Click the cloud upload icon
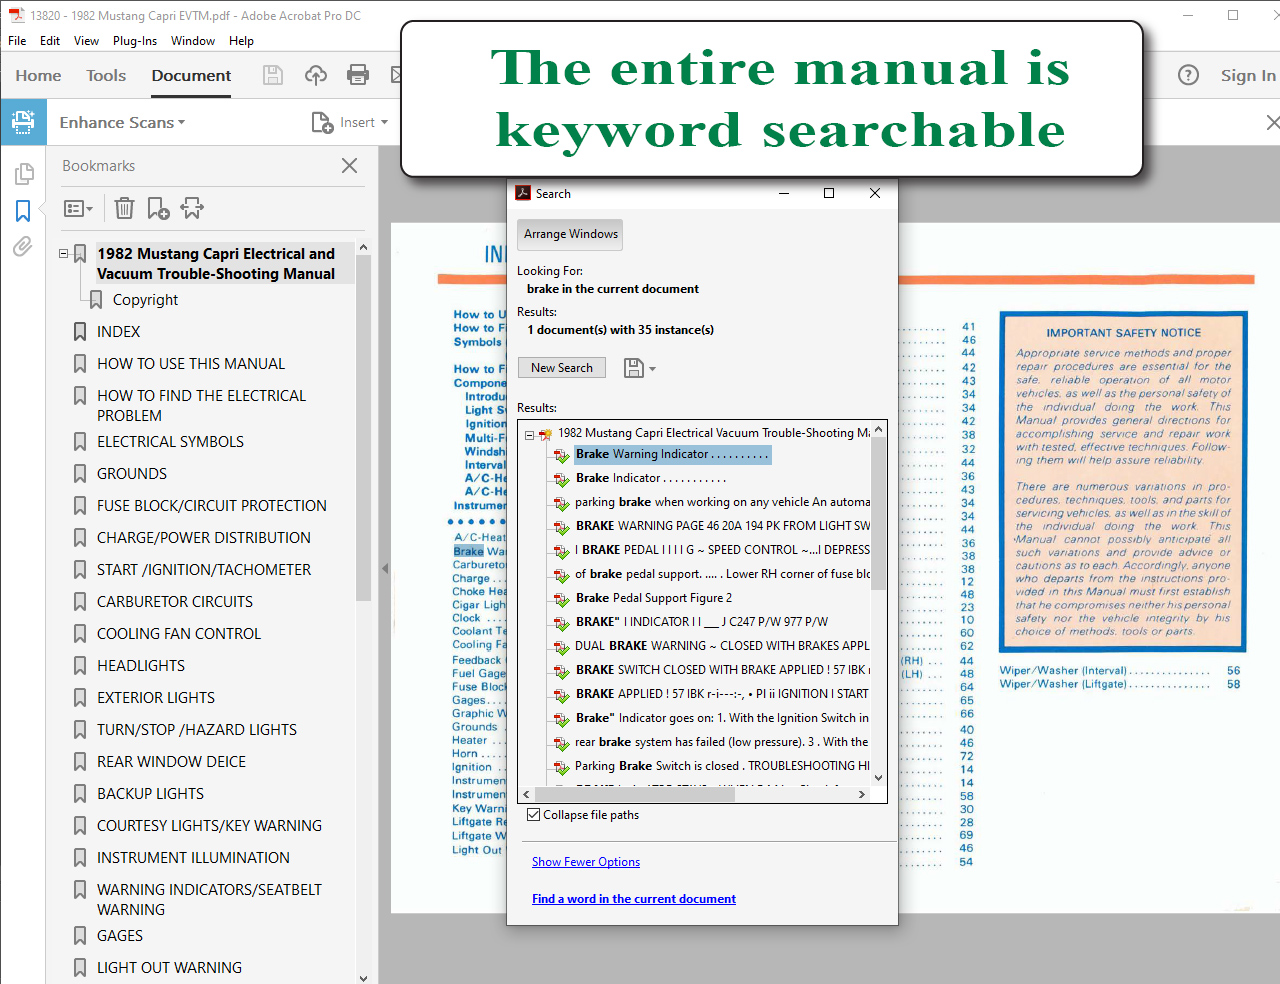The image size is (1280, 984). tap(316, 75)
